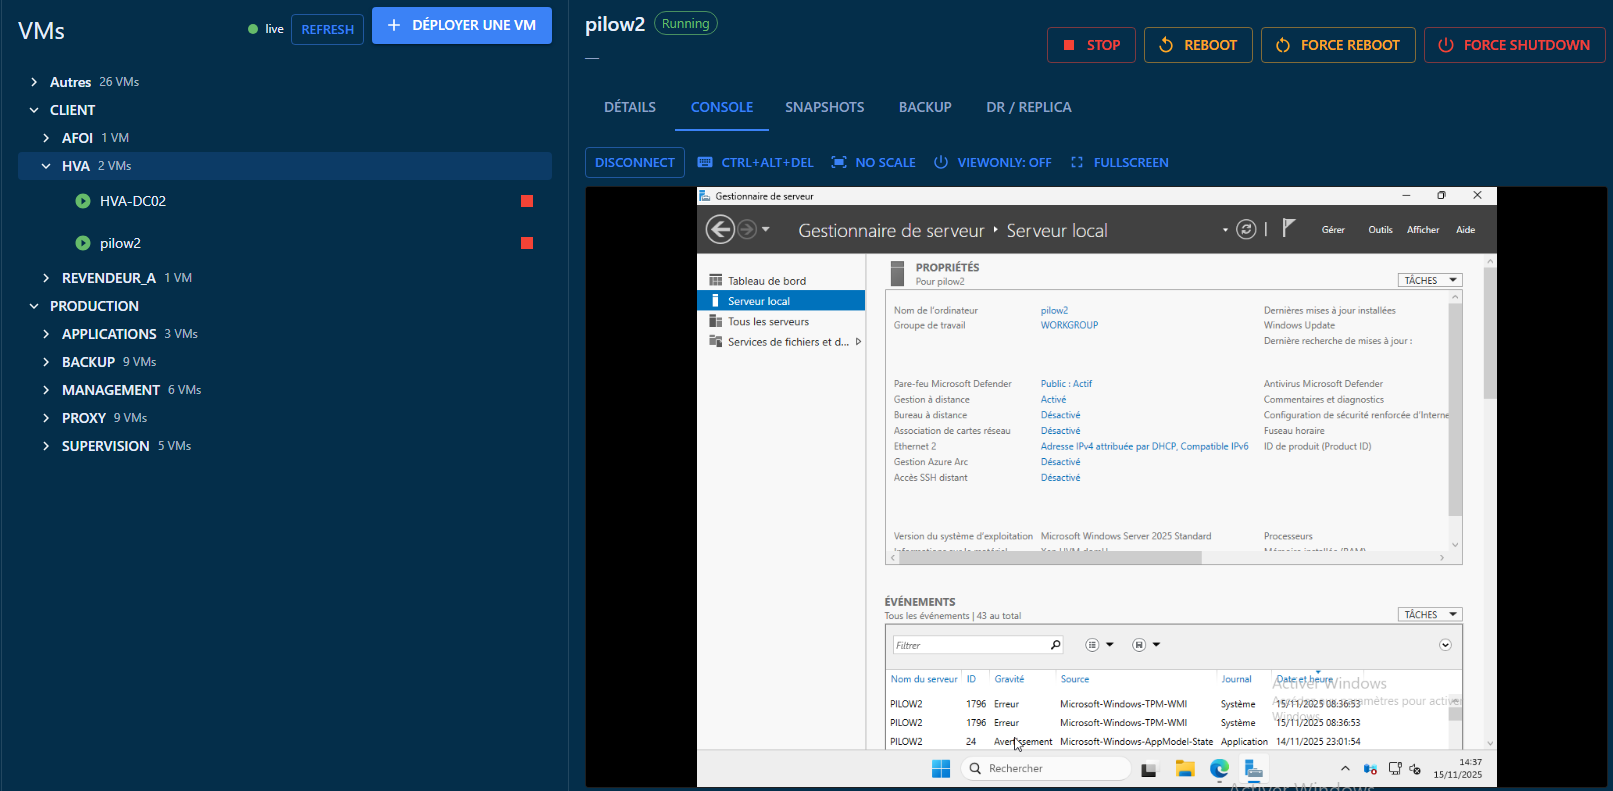This screenshot has width=1613, height=791.
Task: Open the Outils menu in Server Manager
Action: [1380, 230]
